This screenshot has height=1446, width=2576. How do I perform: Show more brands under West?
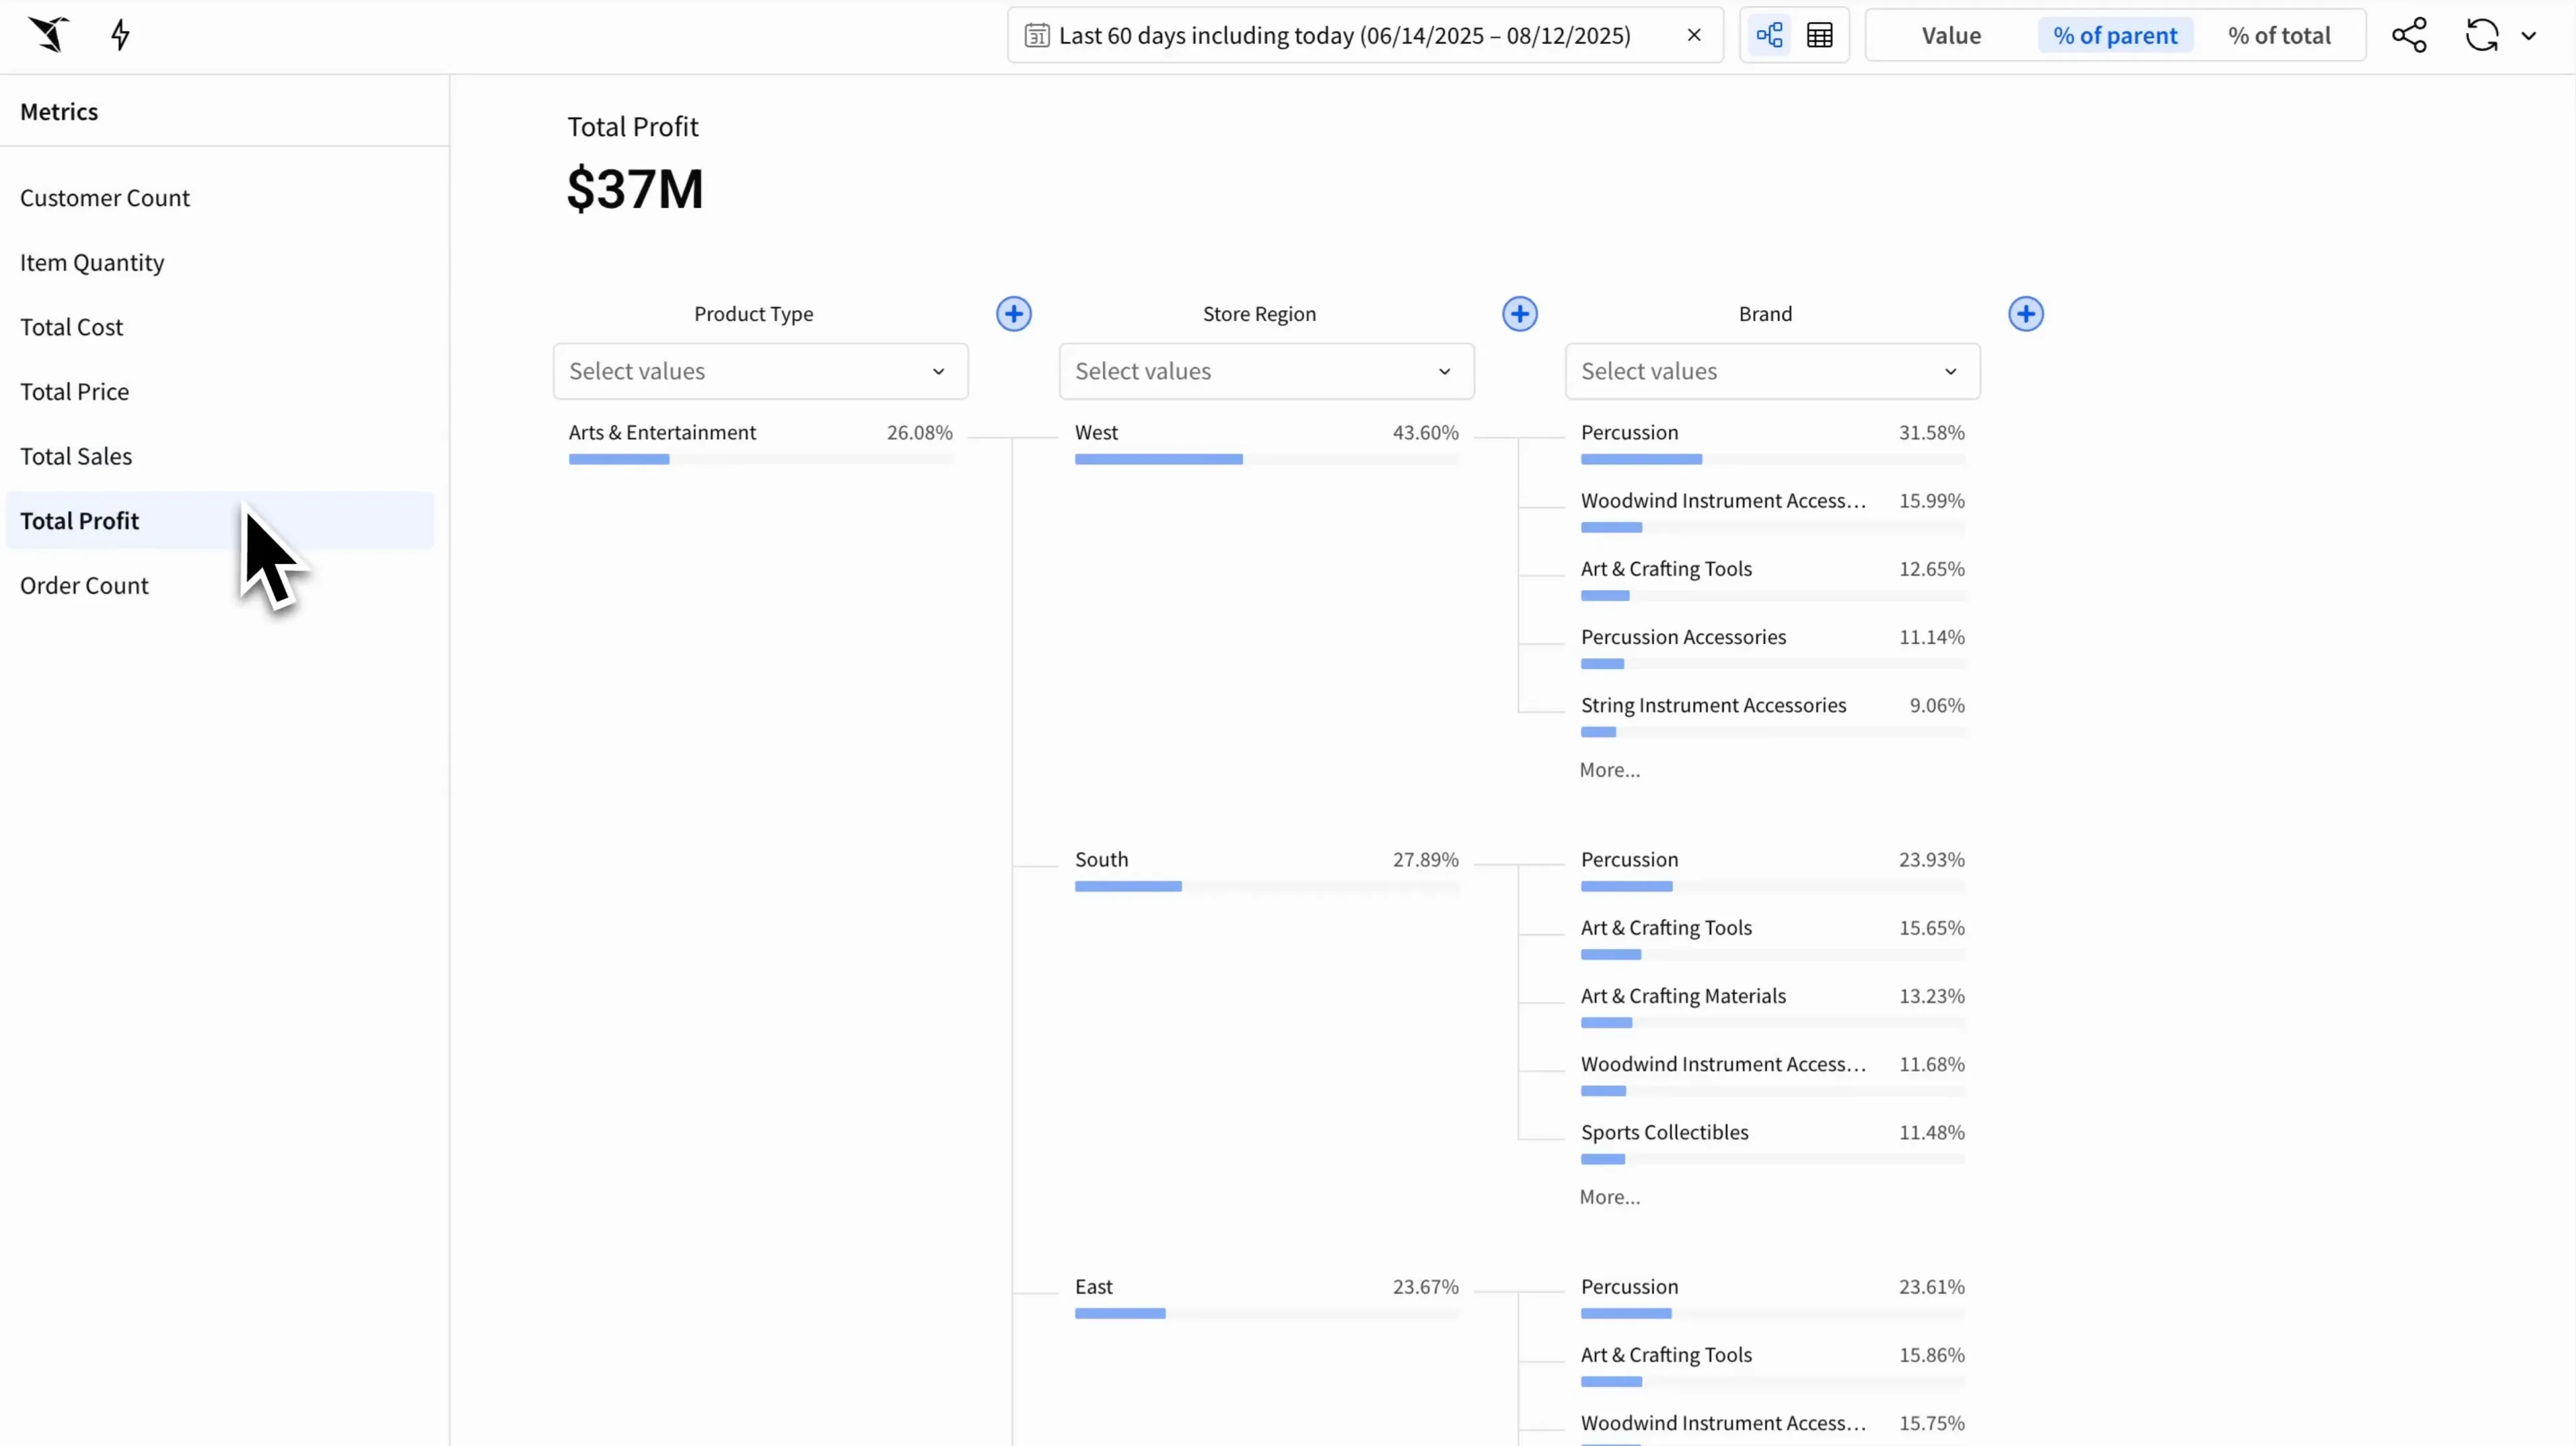tap(1609, 770)
